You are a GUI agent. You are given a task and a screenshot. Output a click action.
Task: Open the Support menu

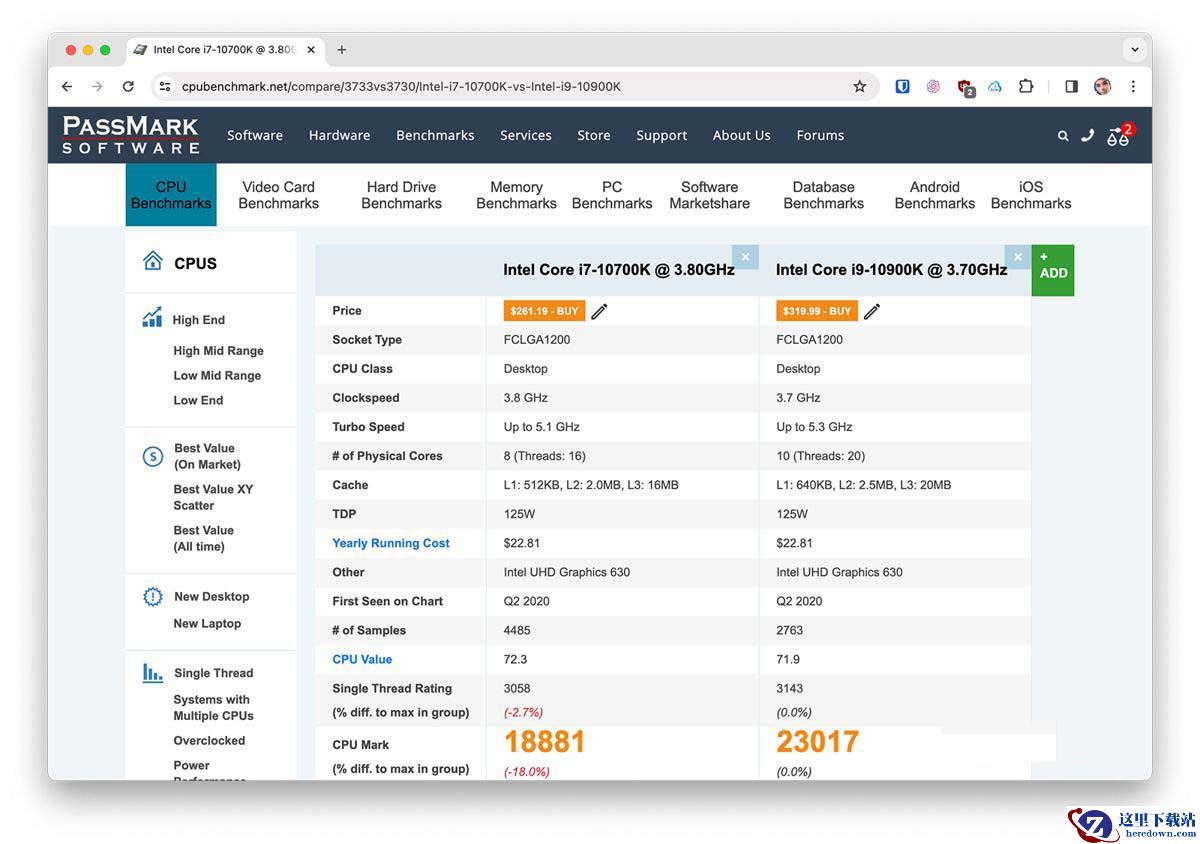pos(662,135)
